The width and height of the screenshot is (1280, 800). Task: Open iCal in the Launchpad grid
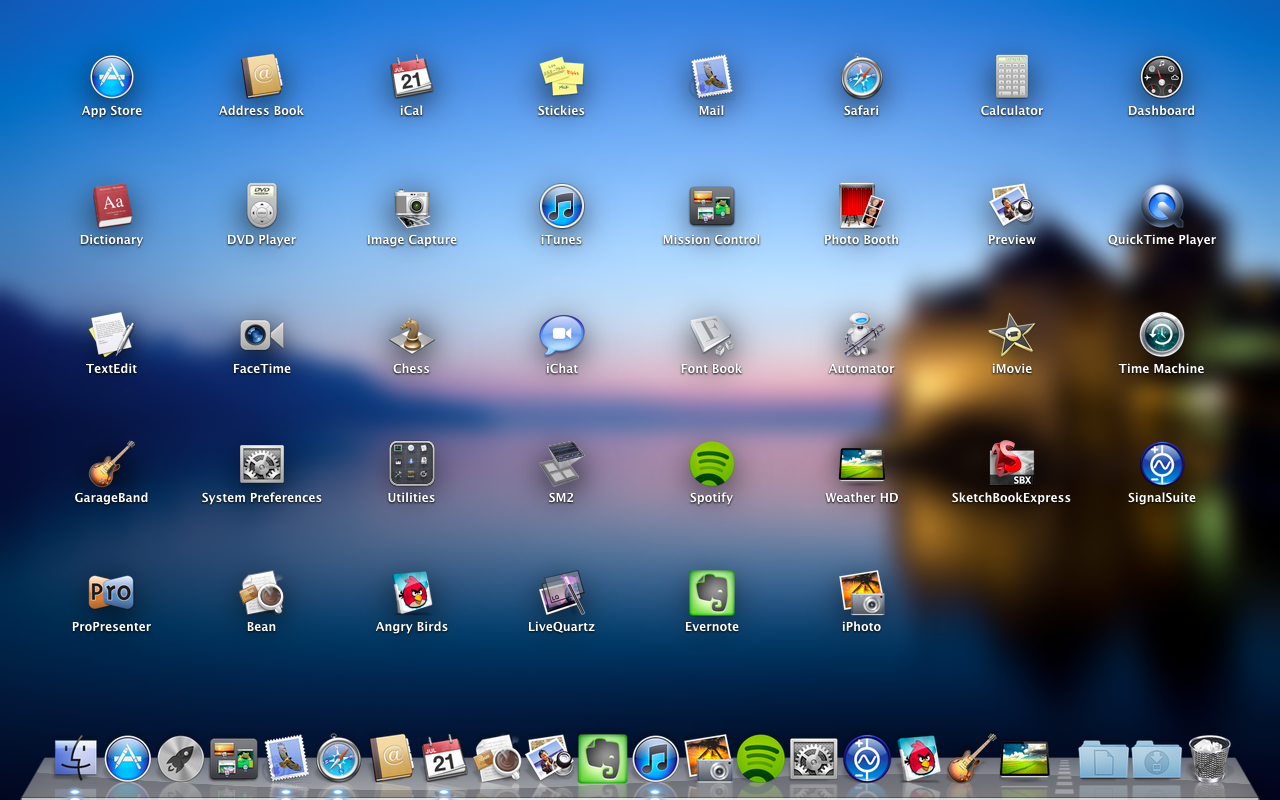pyautogui.click(x=411, y=78)
